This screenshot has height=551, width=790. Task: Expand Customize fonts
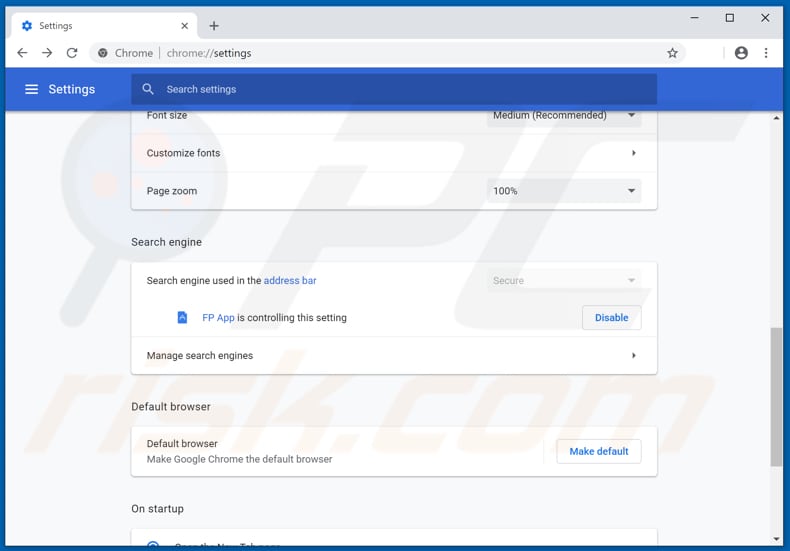pyautogui.click(x=633, y=153)
